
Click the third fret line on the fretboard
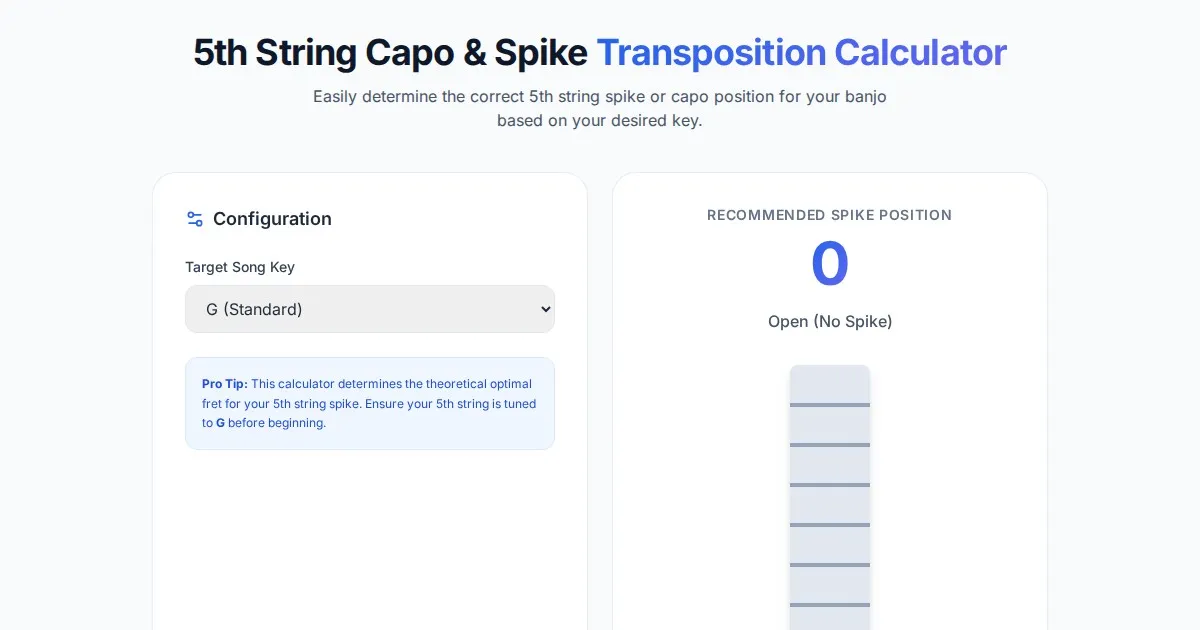[830, 485]
